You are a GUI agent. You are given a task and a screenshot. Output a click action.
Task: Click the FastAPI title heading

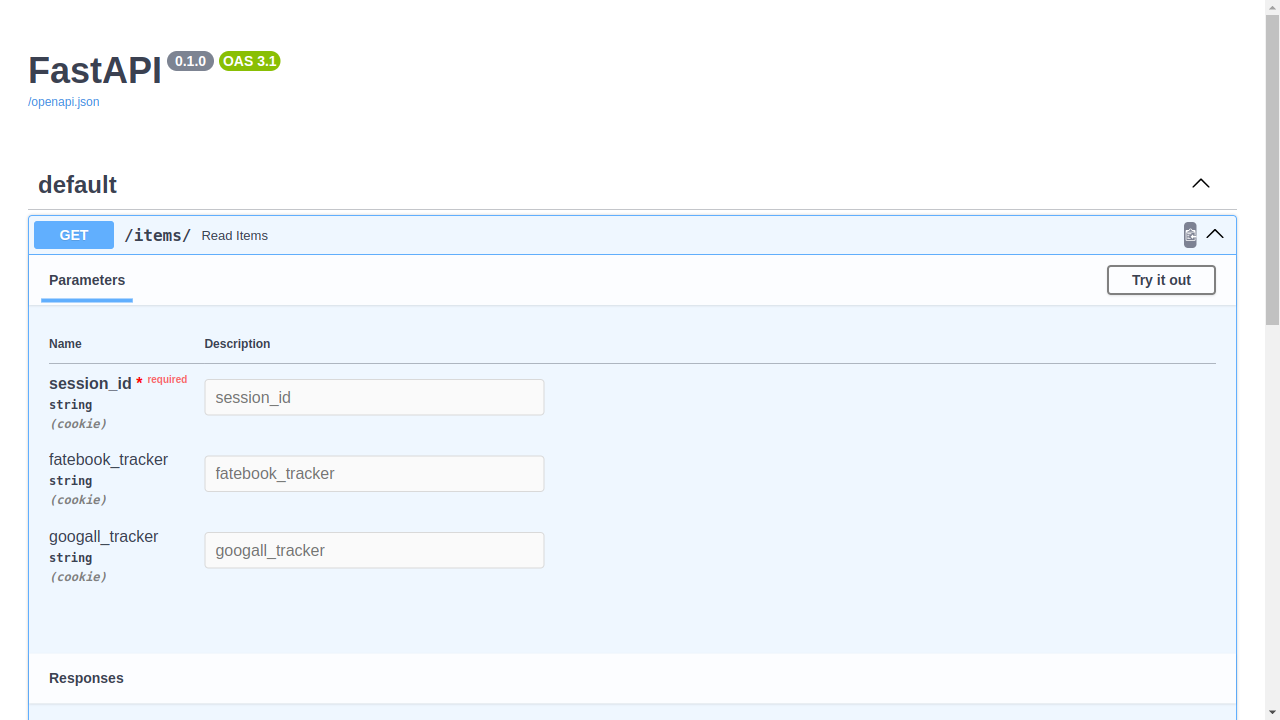95,71
